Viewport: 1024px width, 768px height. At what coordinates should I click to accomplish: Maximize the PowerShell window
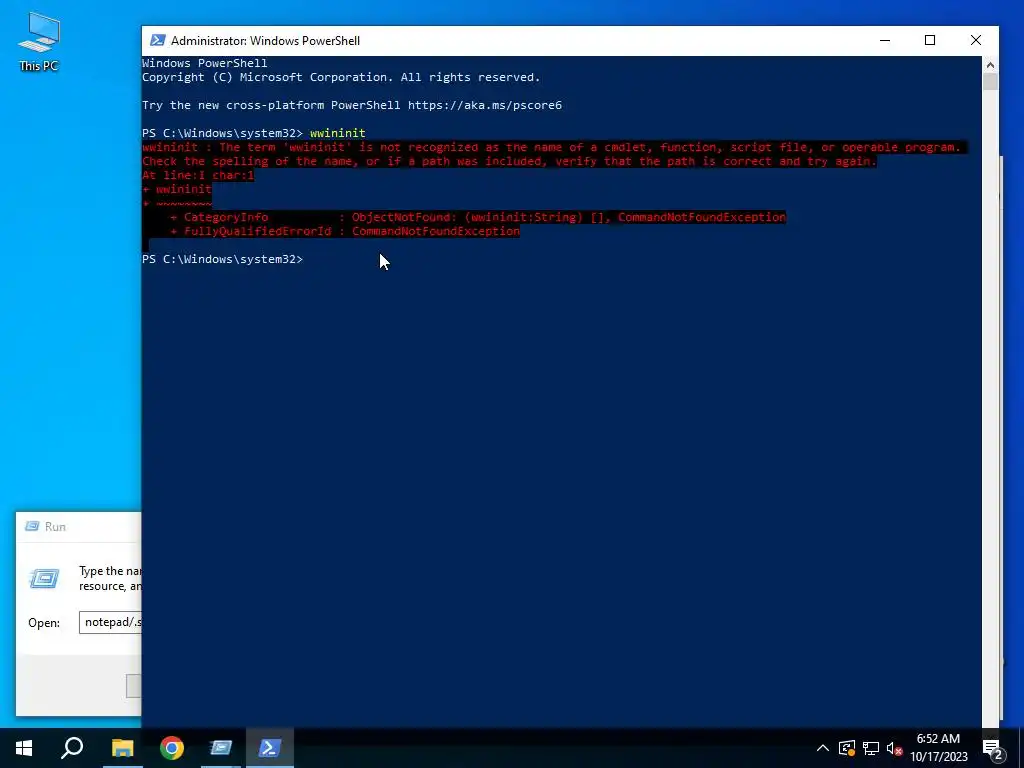point(930,40)
